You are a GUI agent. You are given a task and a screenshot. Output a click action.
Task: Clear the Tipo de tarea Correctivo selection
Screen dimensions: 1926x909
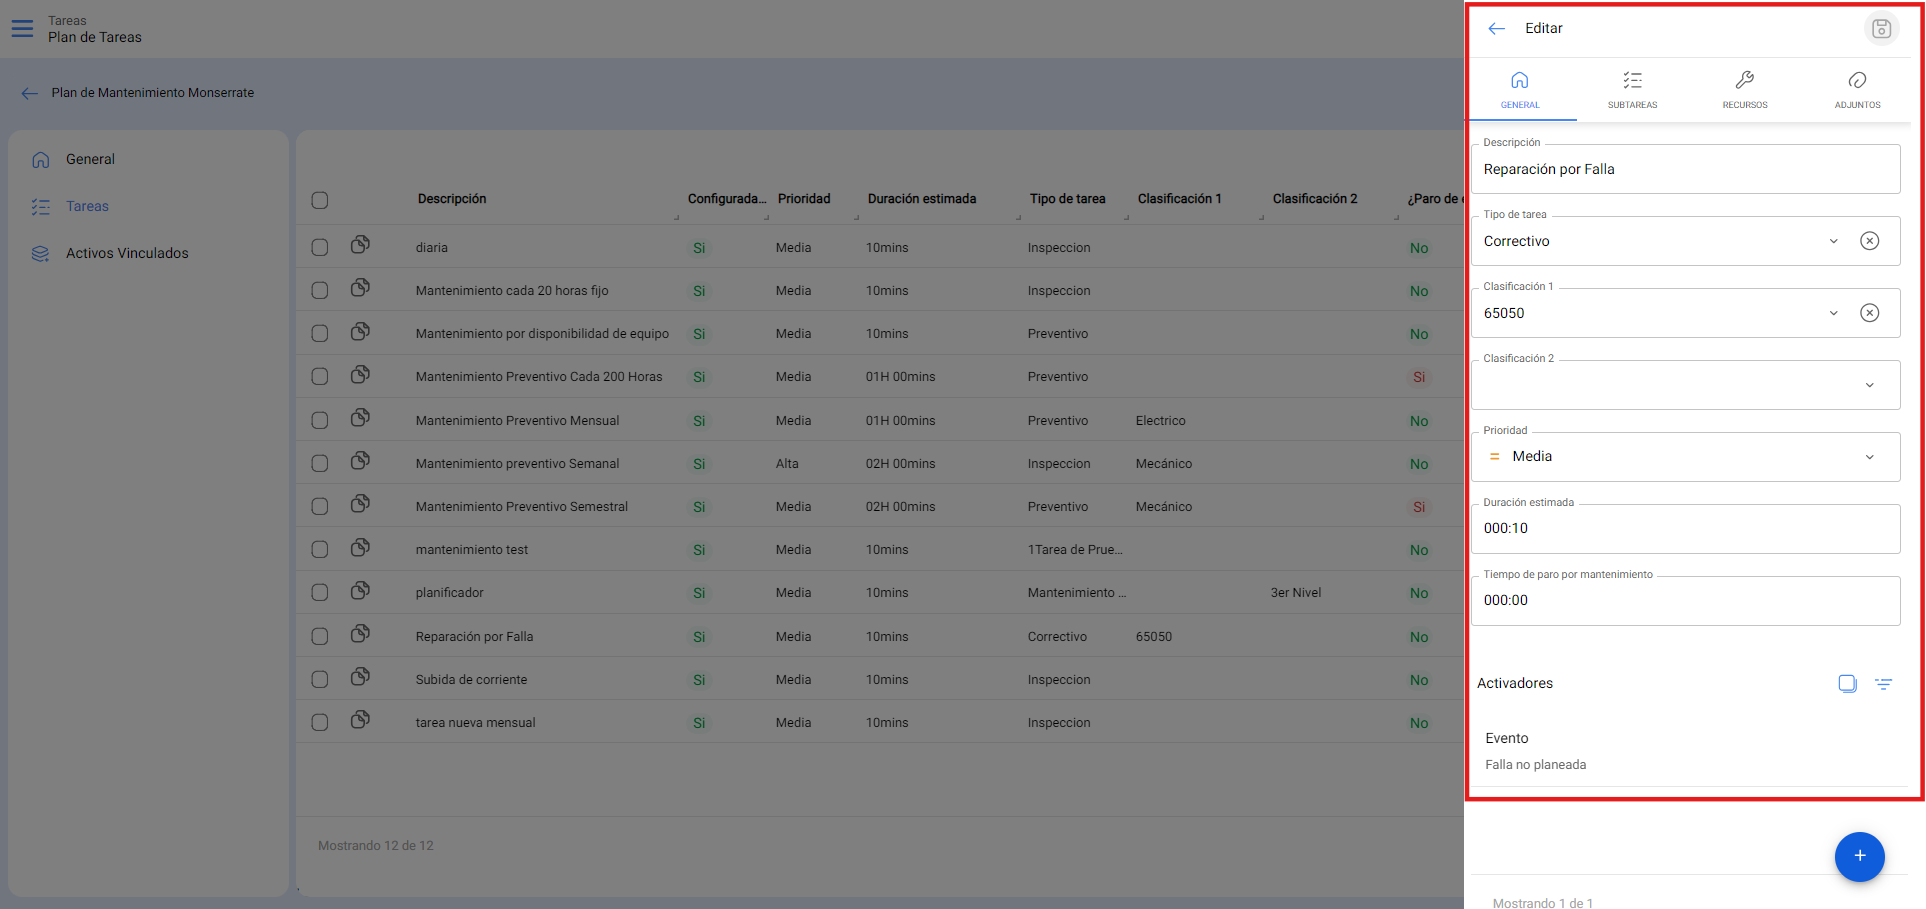pos(1869,241)
